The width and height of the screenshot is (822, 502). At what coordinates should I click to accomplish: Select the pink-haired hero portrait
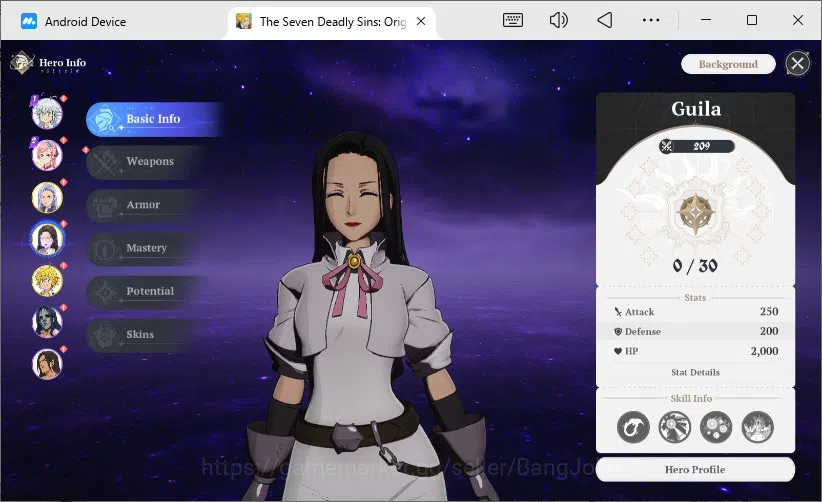pos(47,155)
